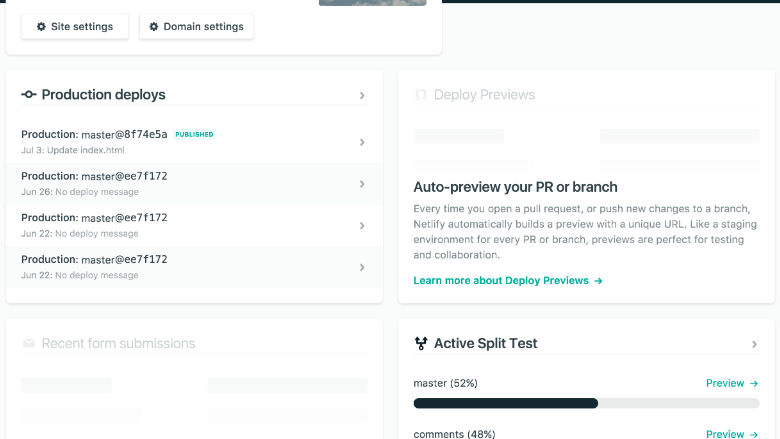Click the Recent form submissions envelope icon

pyautogui.click(x=29, y=344)
